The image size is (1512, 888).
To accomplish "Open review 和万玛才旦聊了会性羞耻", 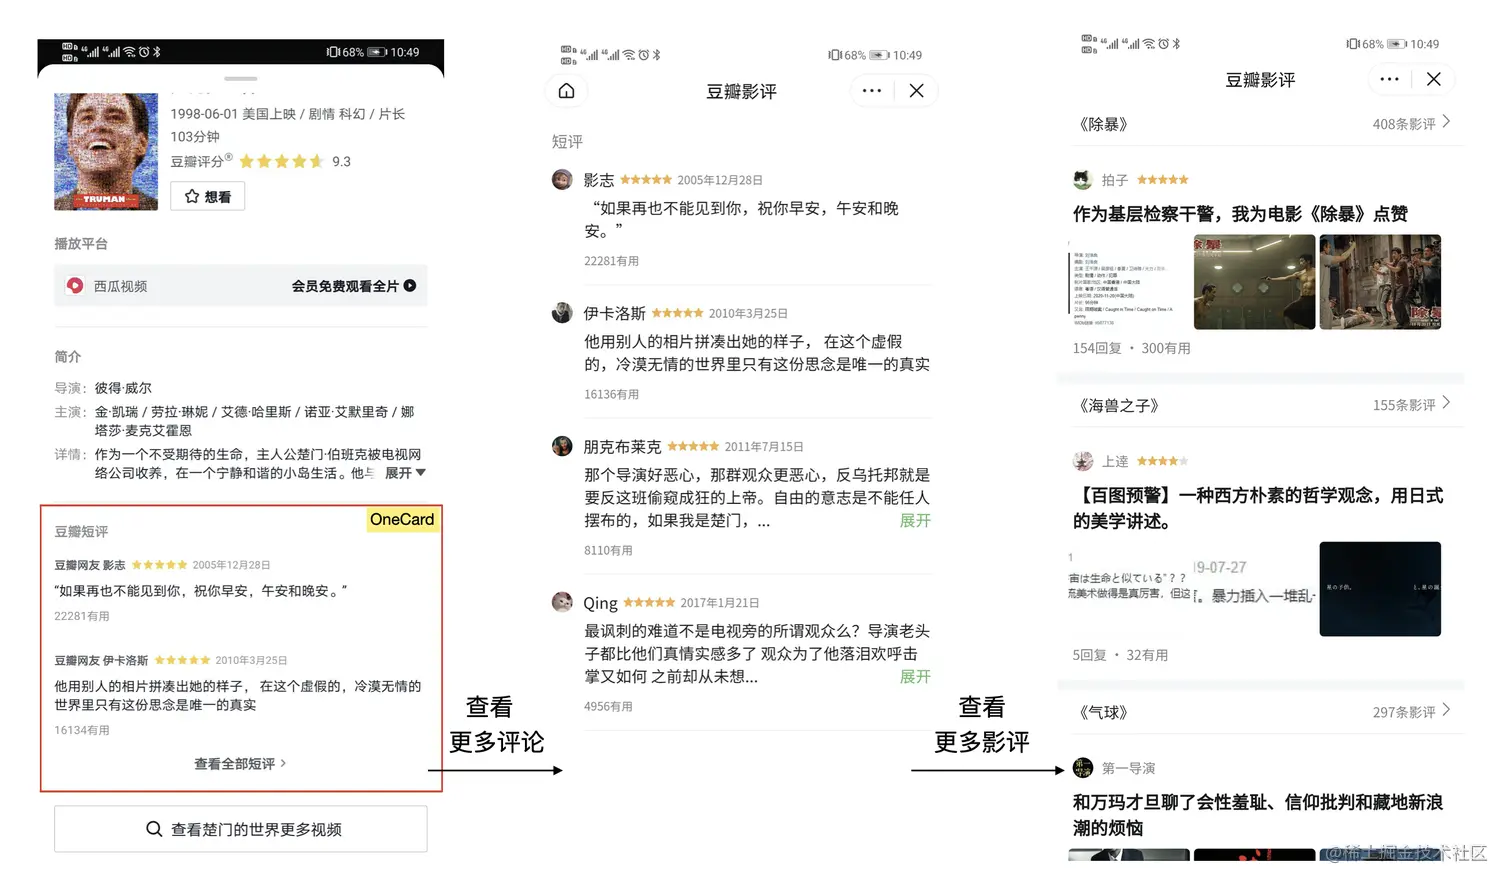I will (x=1258, y=815).
